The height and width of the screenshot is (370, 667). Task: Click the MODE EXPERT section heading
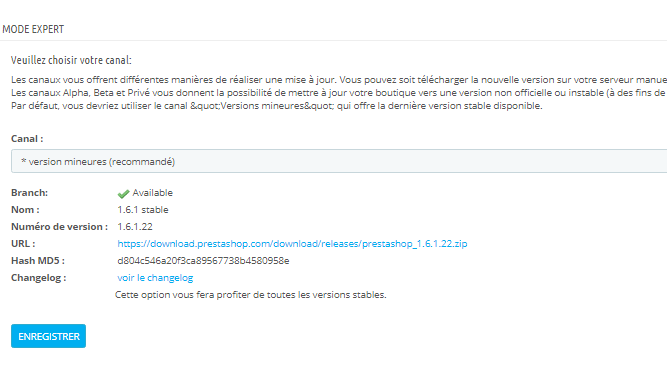[33, 29]
